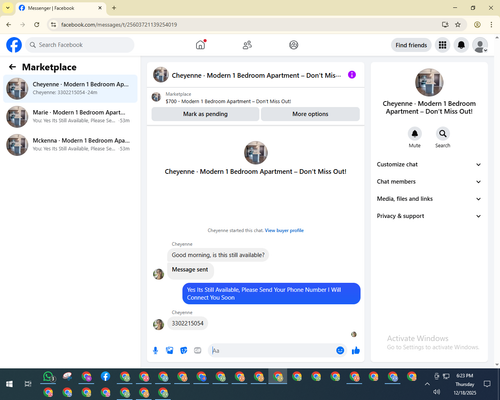Viewport: 500px width, 400px height.
Task: Open the Menu grid icon
Action: (442, 45)
